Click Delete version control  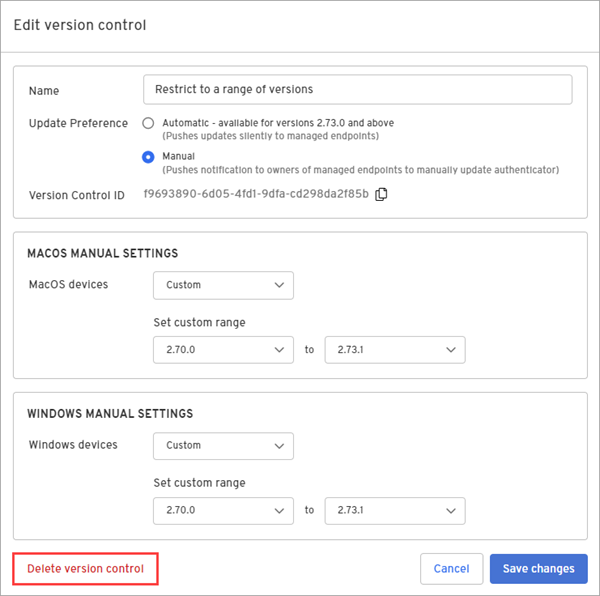point(85,569)
